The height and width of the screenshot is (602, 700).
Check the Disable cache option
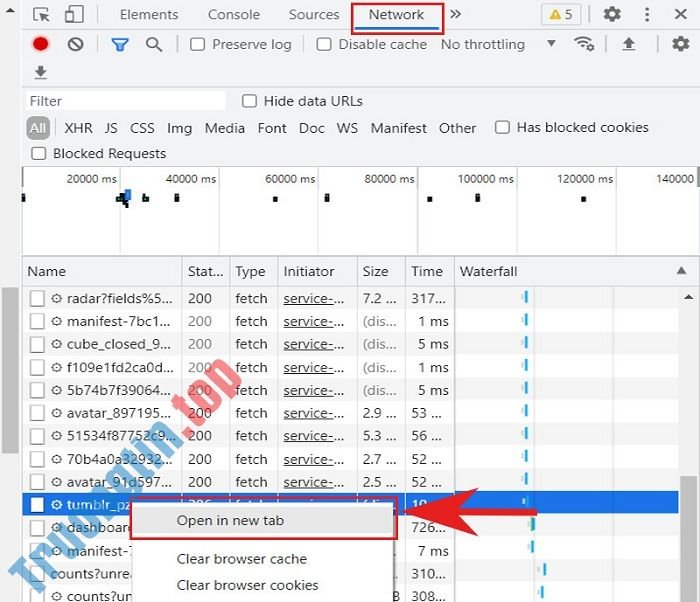point(324,44)
